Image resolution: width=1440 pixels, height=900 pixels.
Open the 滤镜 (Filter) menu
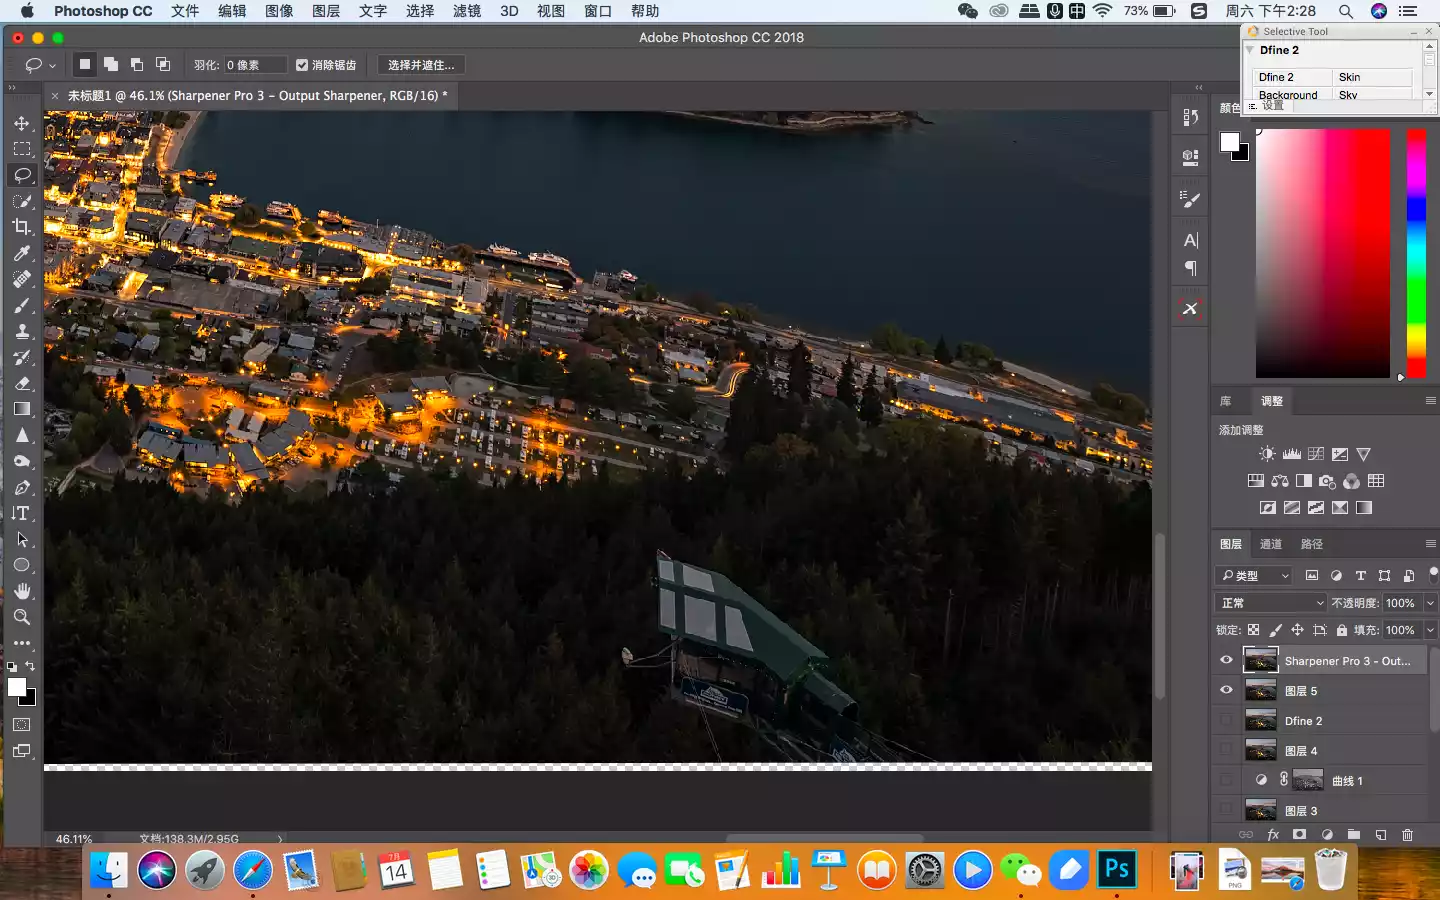click(x=466, y=11)
